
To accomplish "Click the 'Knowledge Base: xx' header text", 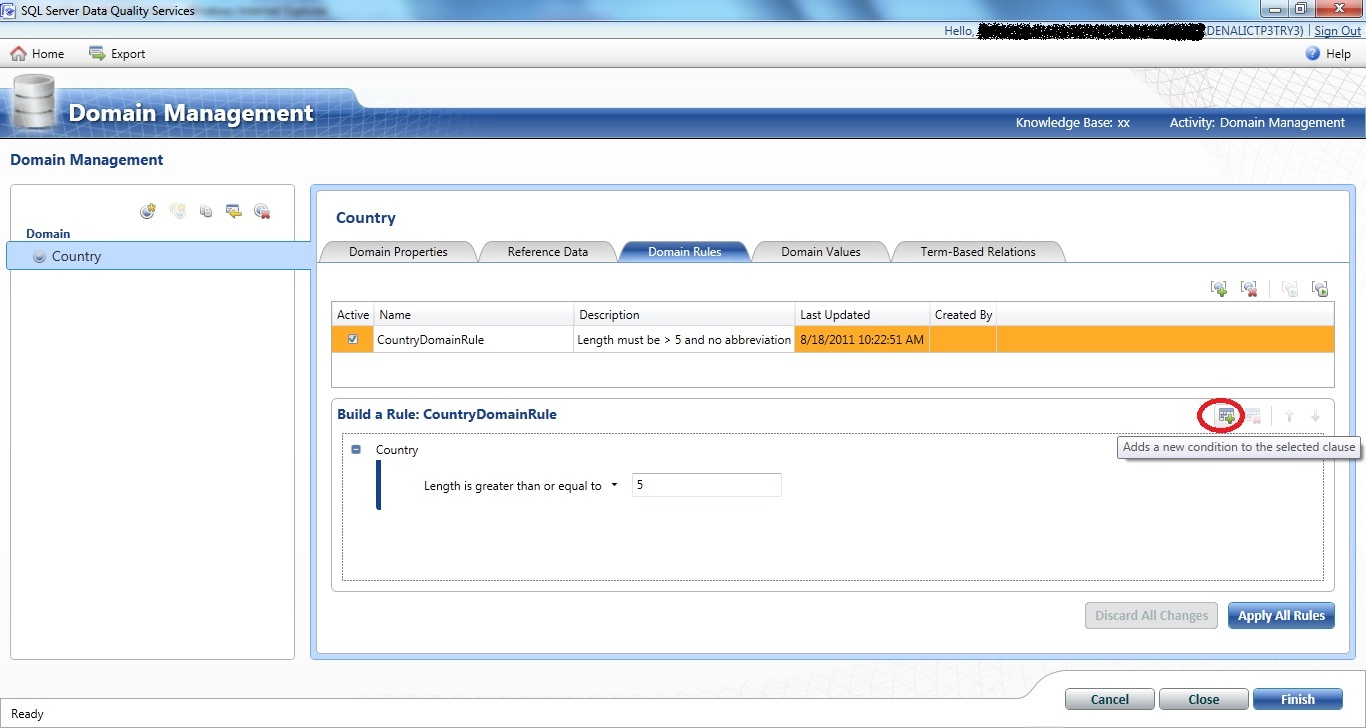I will (1073, 122).
